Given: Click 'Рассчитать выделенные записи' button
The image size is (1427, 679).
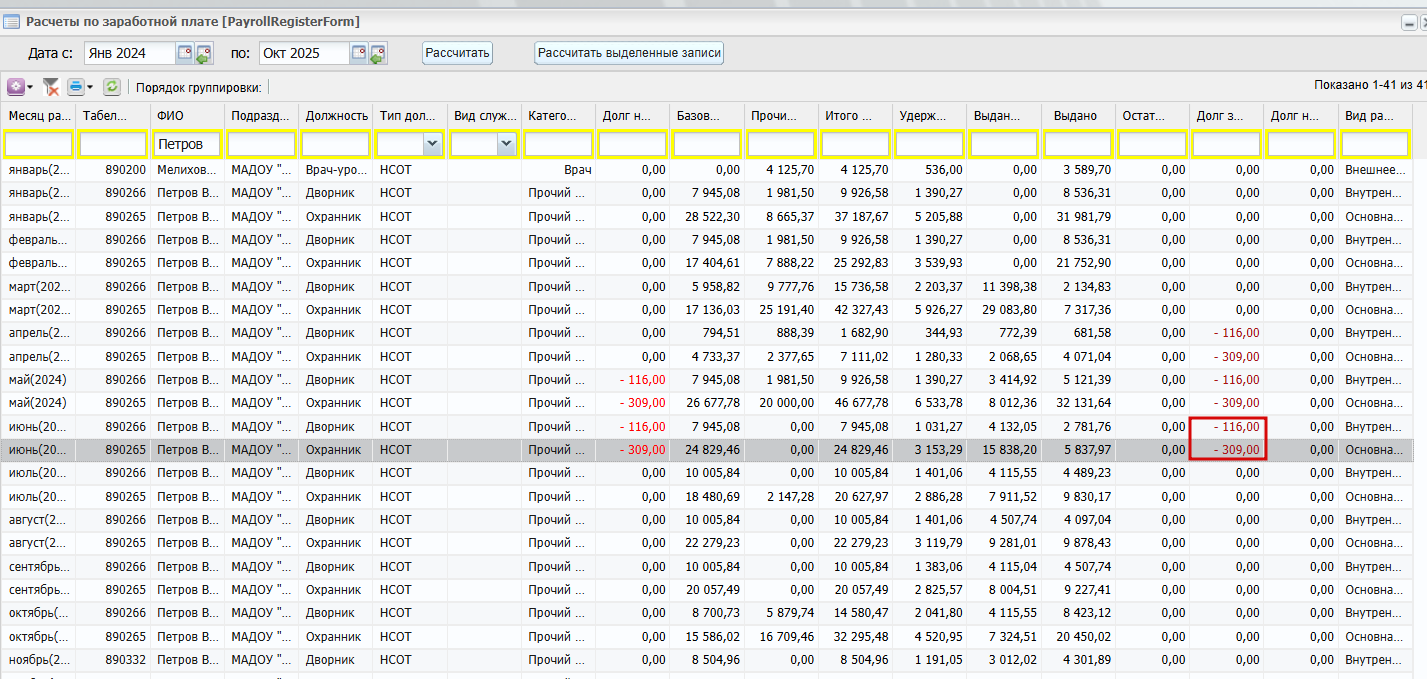Looking at the screenshot, I should [629, 53].
